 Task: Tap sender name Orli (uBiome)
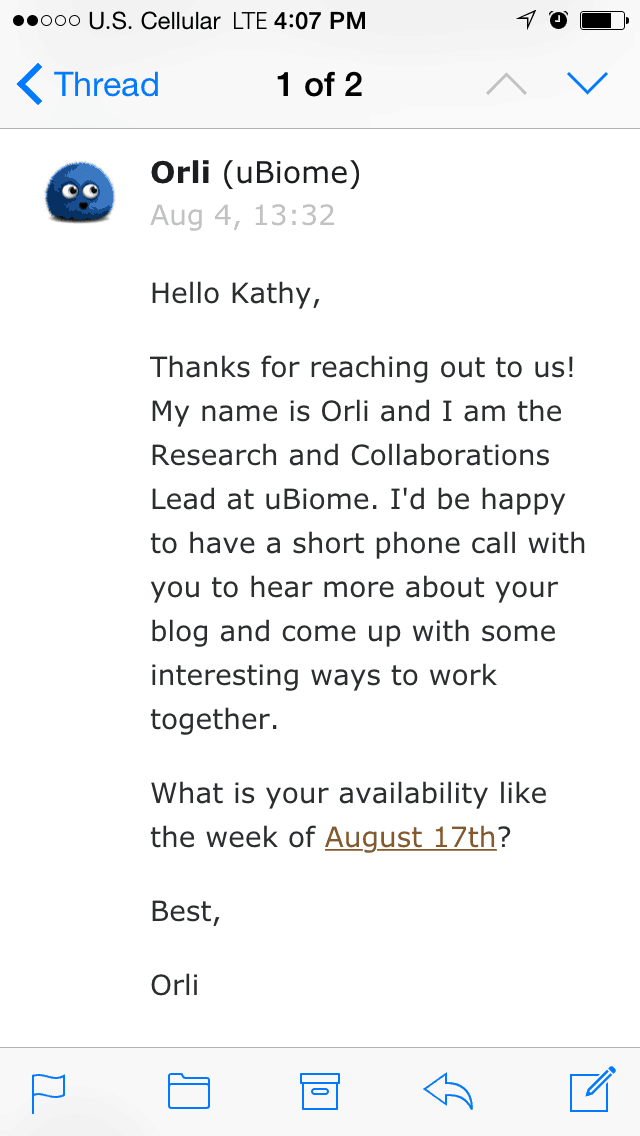(x=255, y=174)
